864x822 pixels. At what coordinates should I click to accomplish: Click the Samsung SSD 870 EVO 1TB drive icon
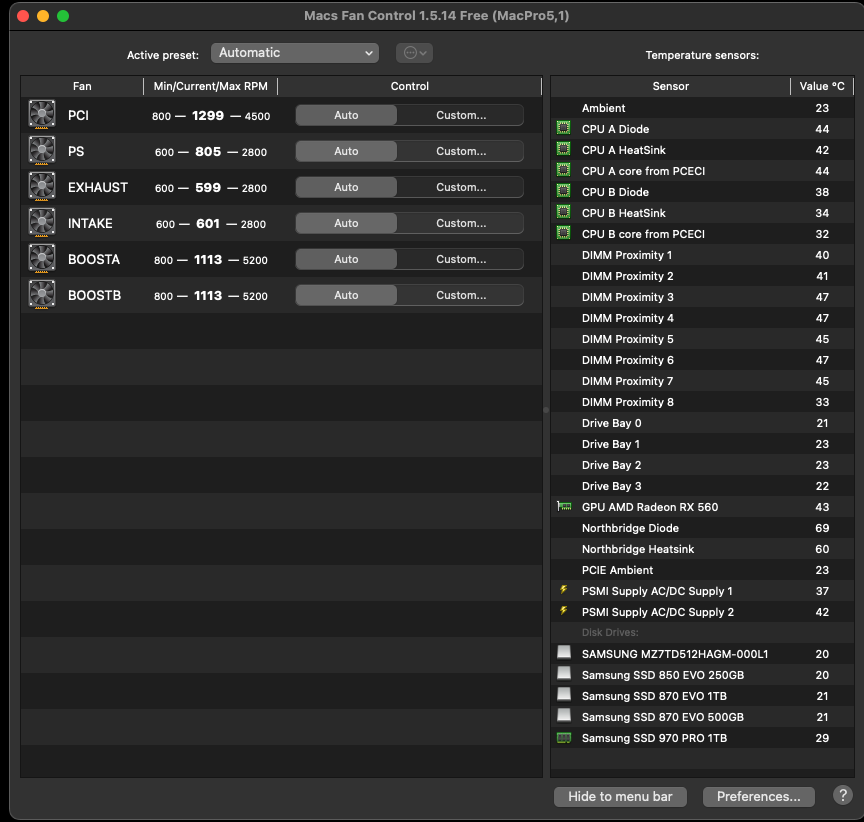[564, 694]
